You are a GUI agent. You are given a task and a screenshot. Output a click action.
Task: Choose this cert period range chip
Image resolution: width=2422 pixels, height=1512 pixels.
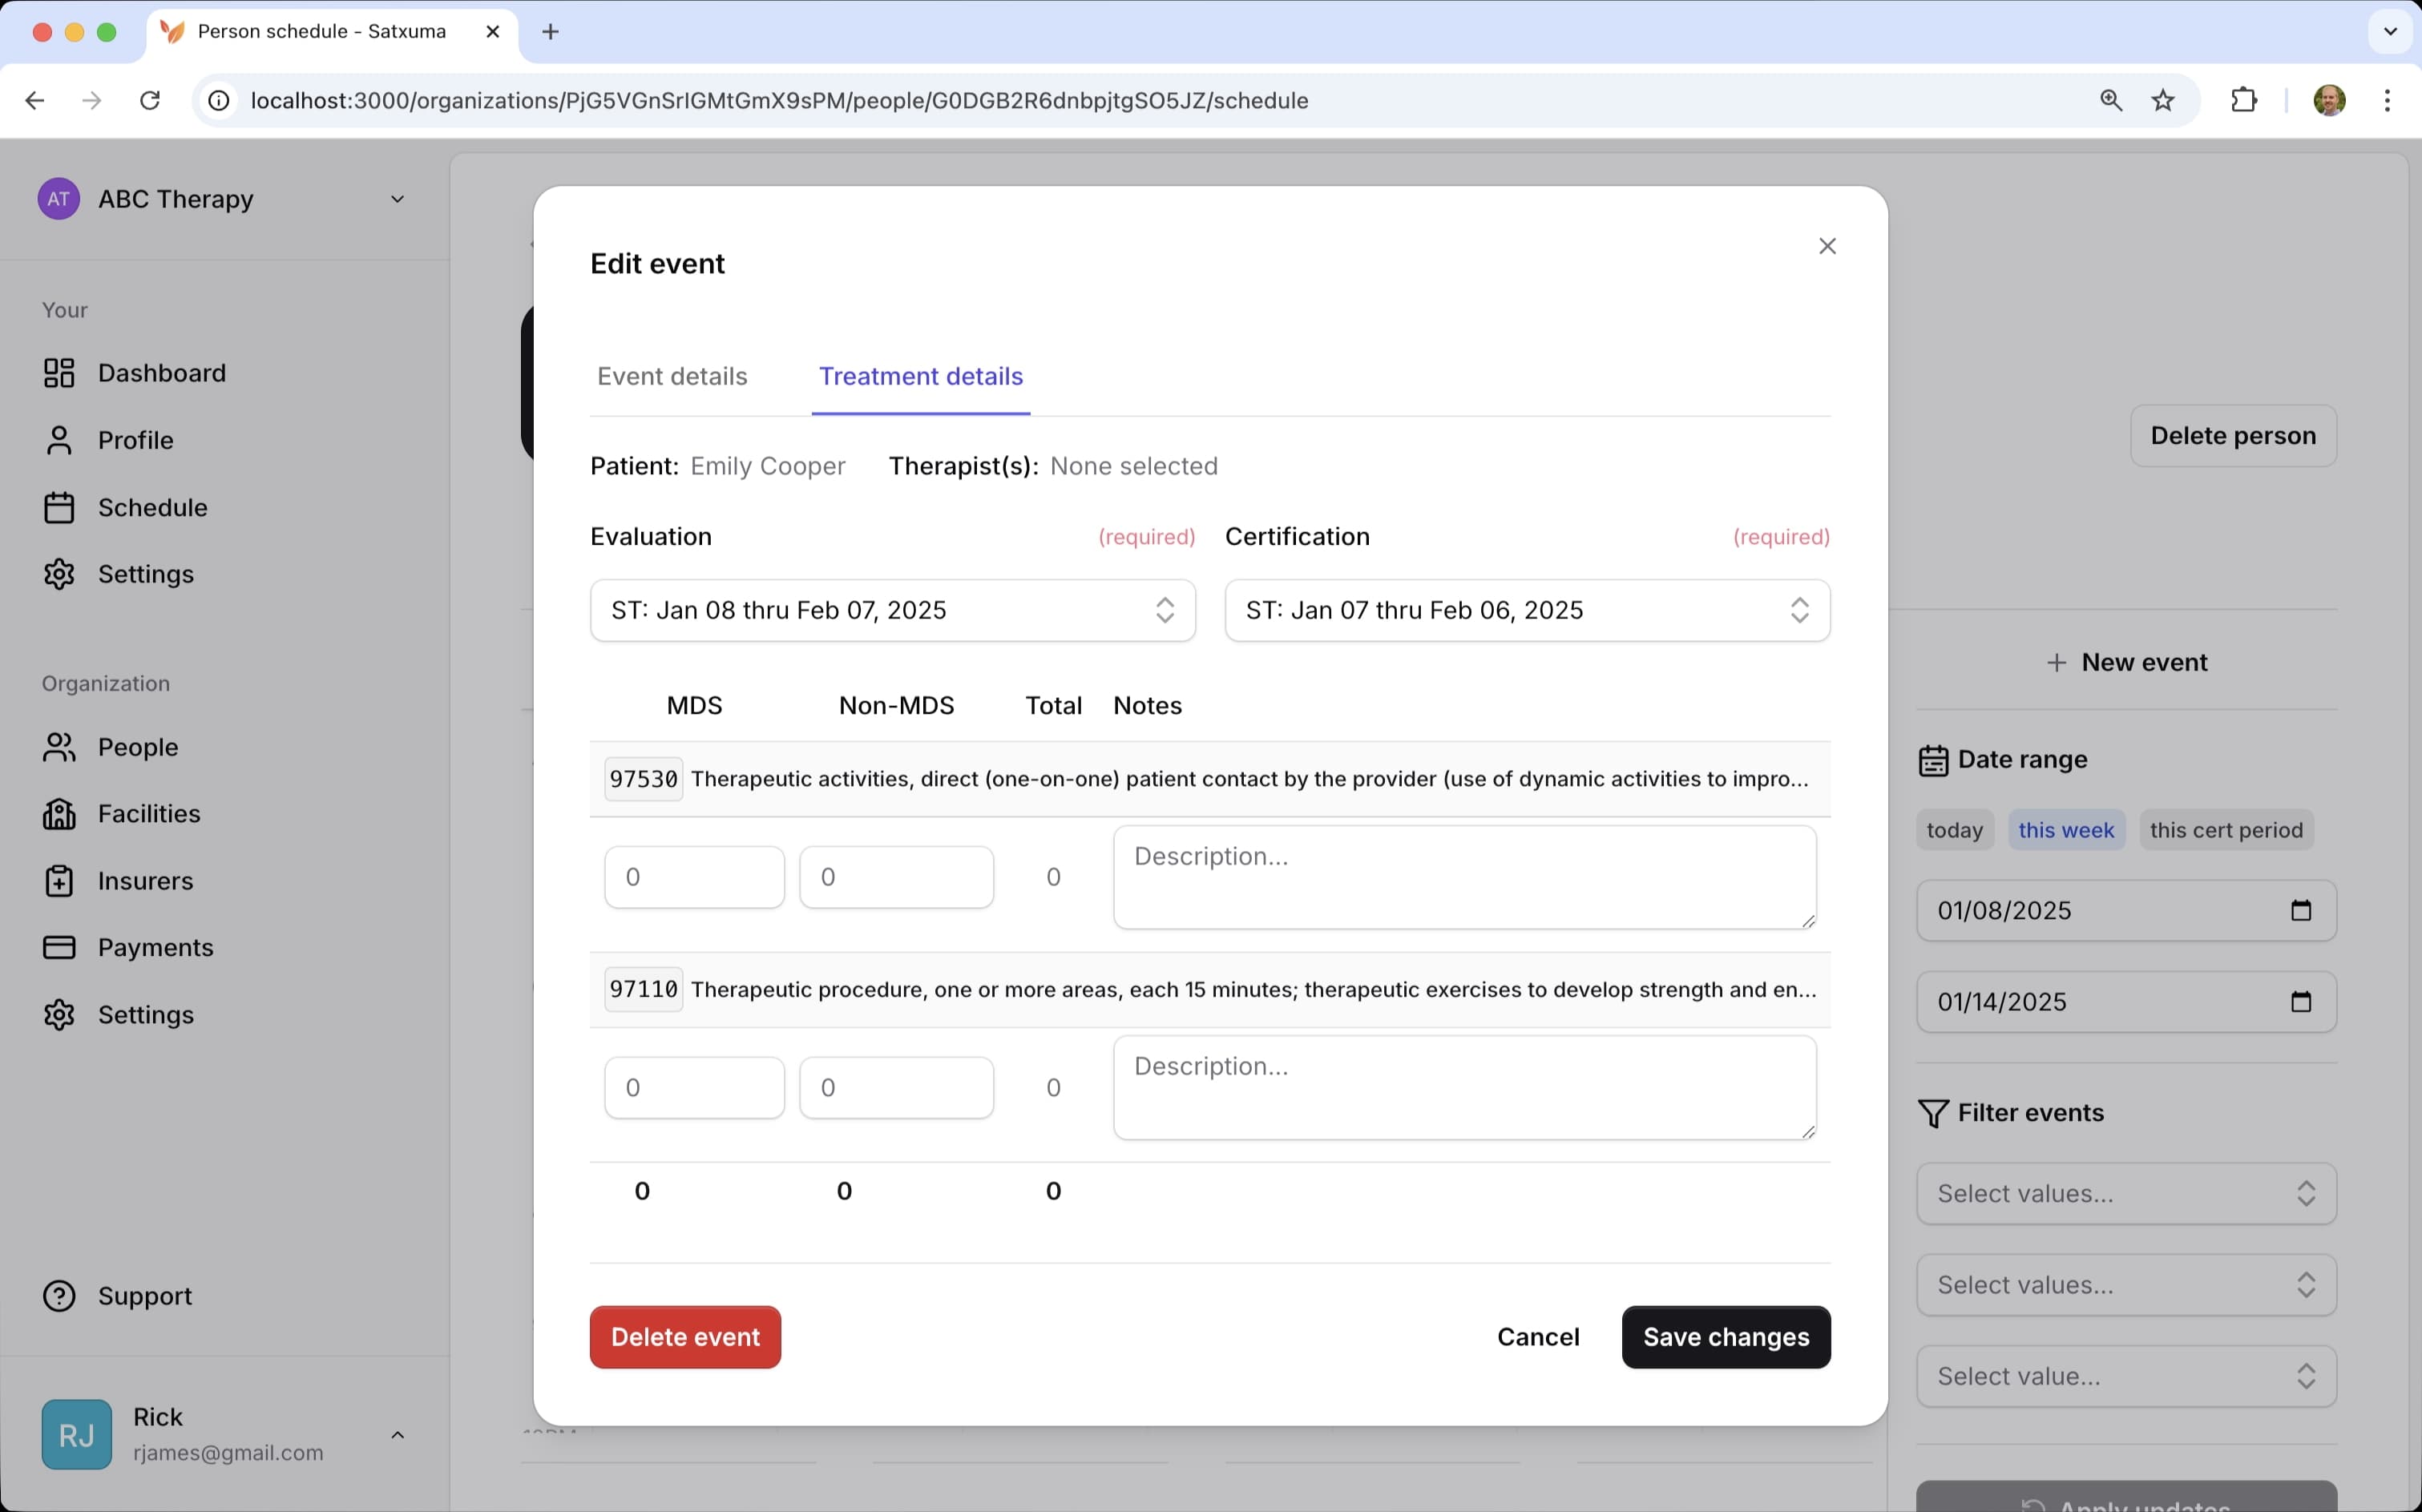coord(2226,830)
